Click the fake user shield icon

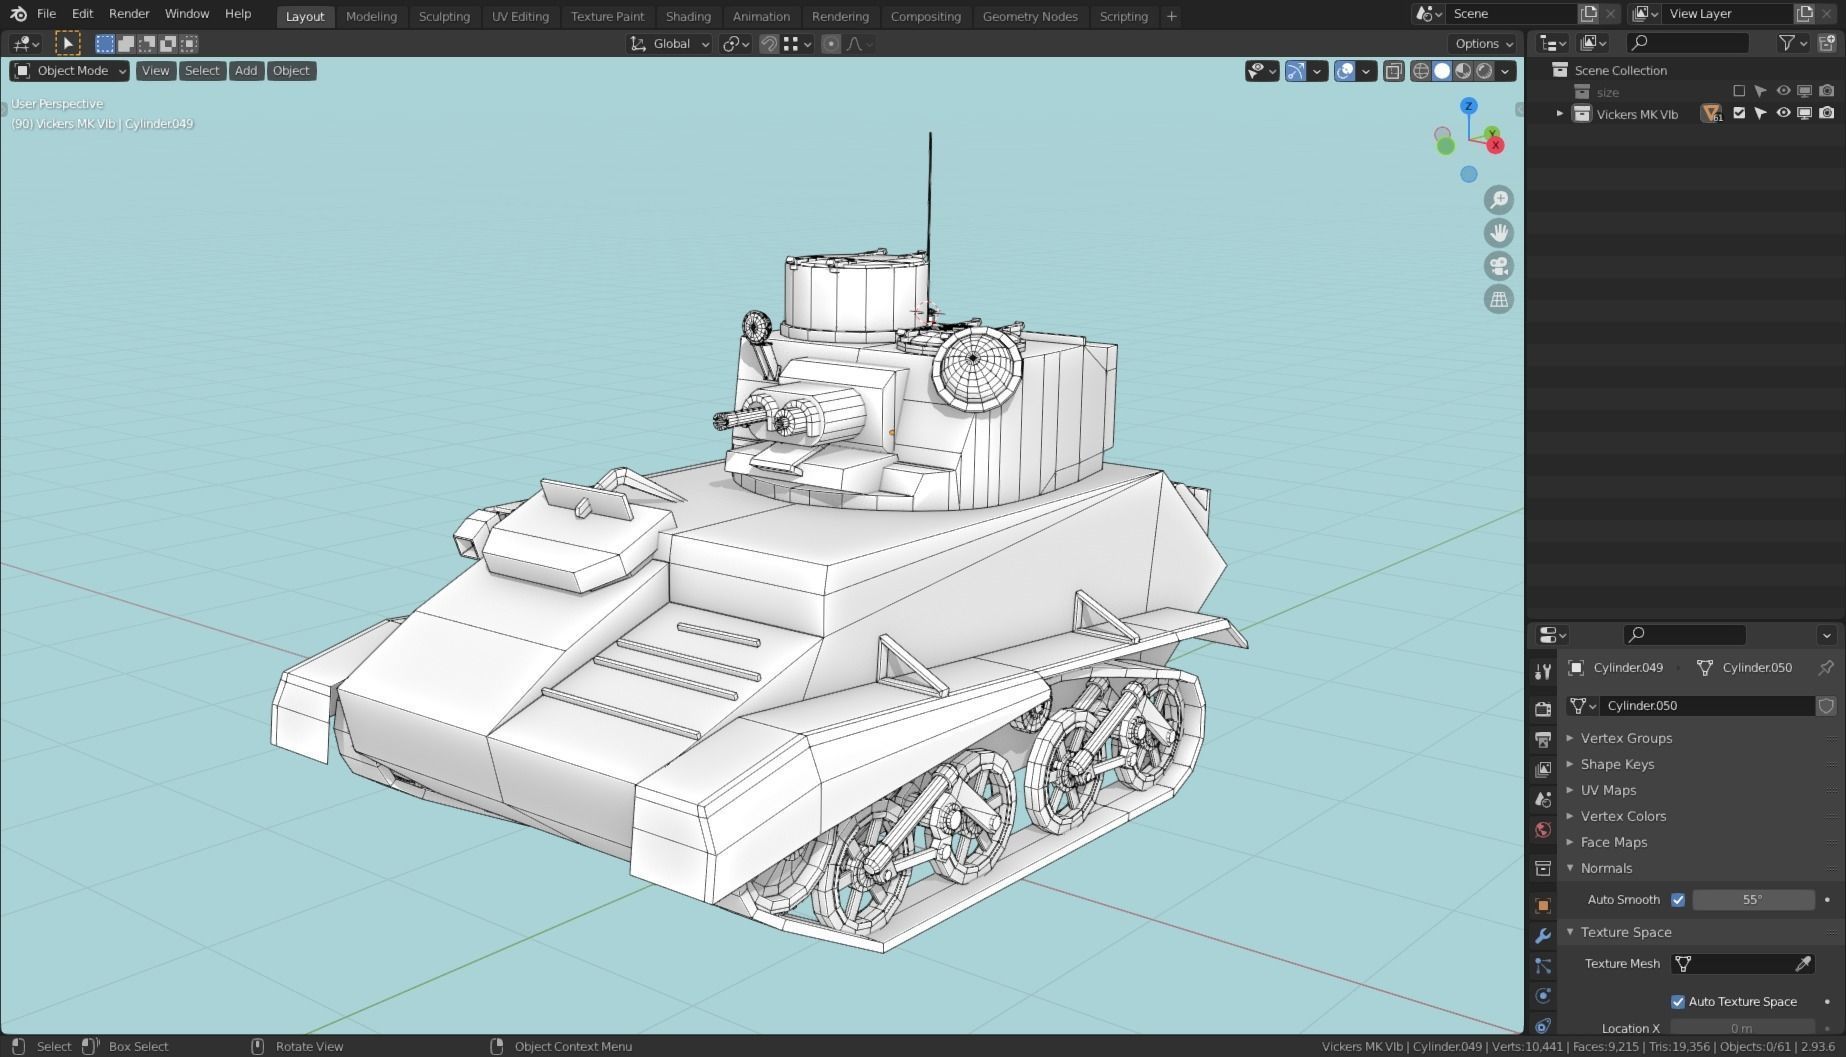pos(1826,705)
